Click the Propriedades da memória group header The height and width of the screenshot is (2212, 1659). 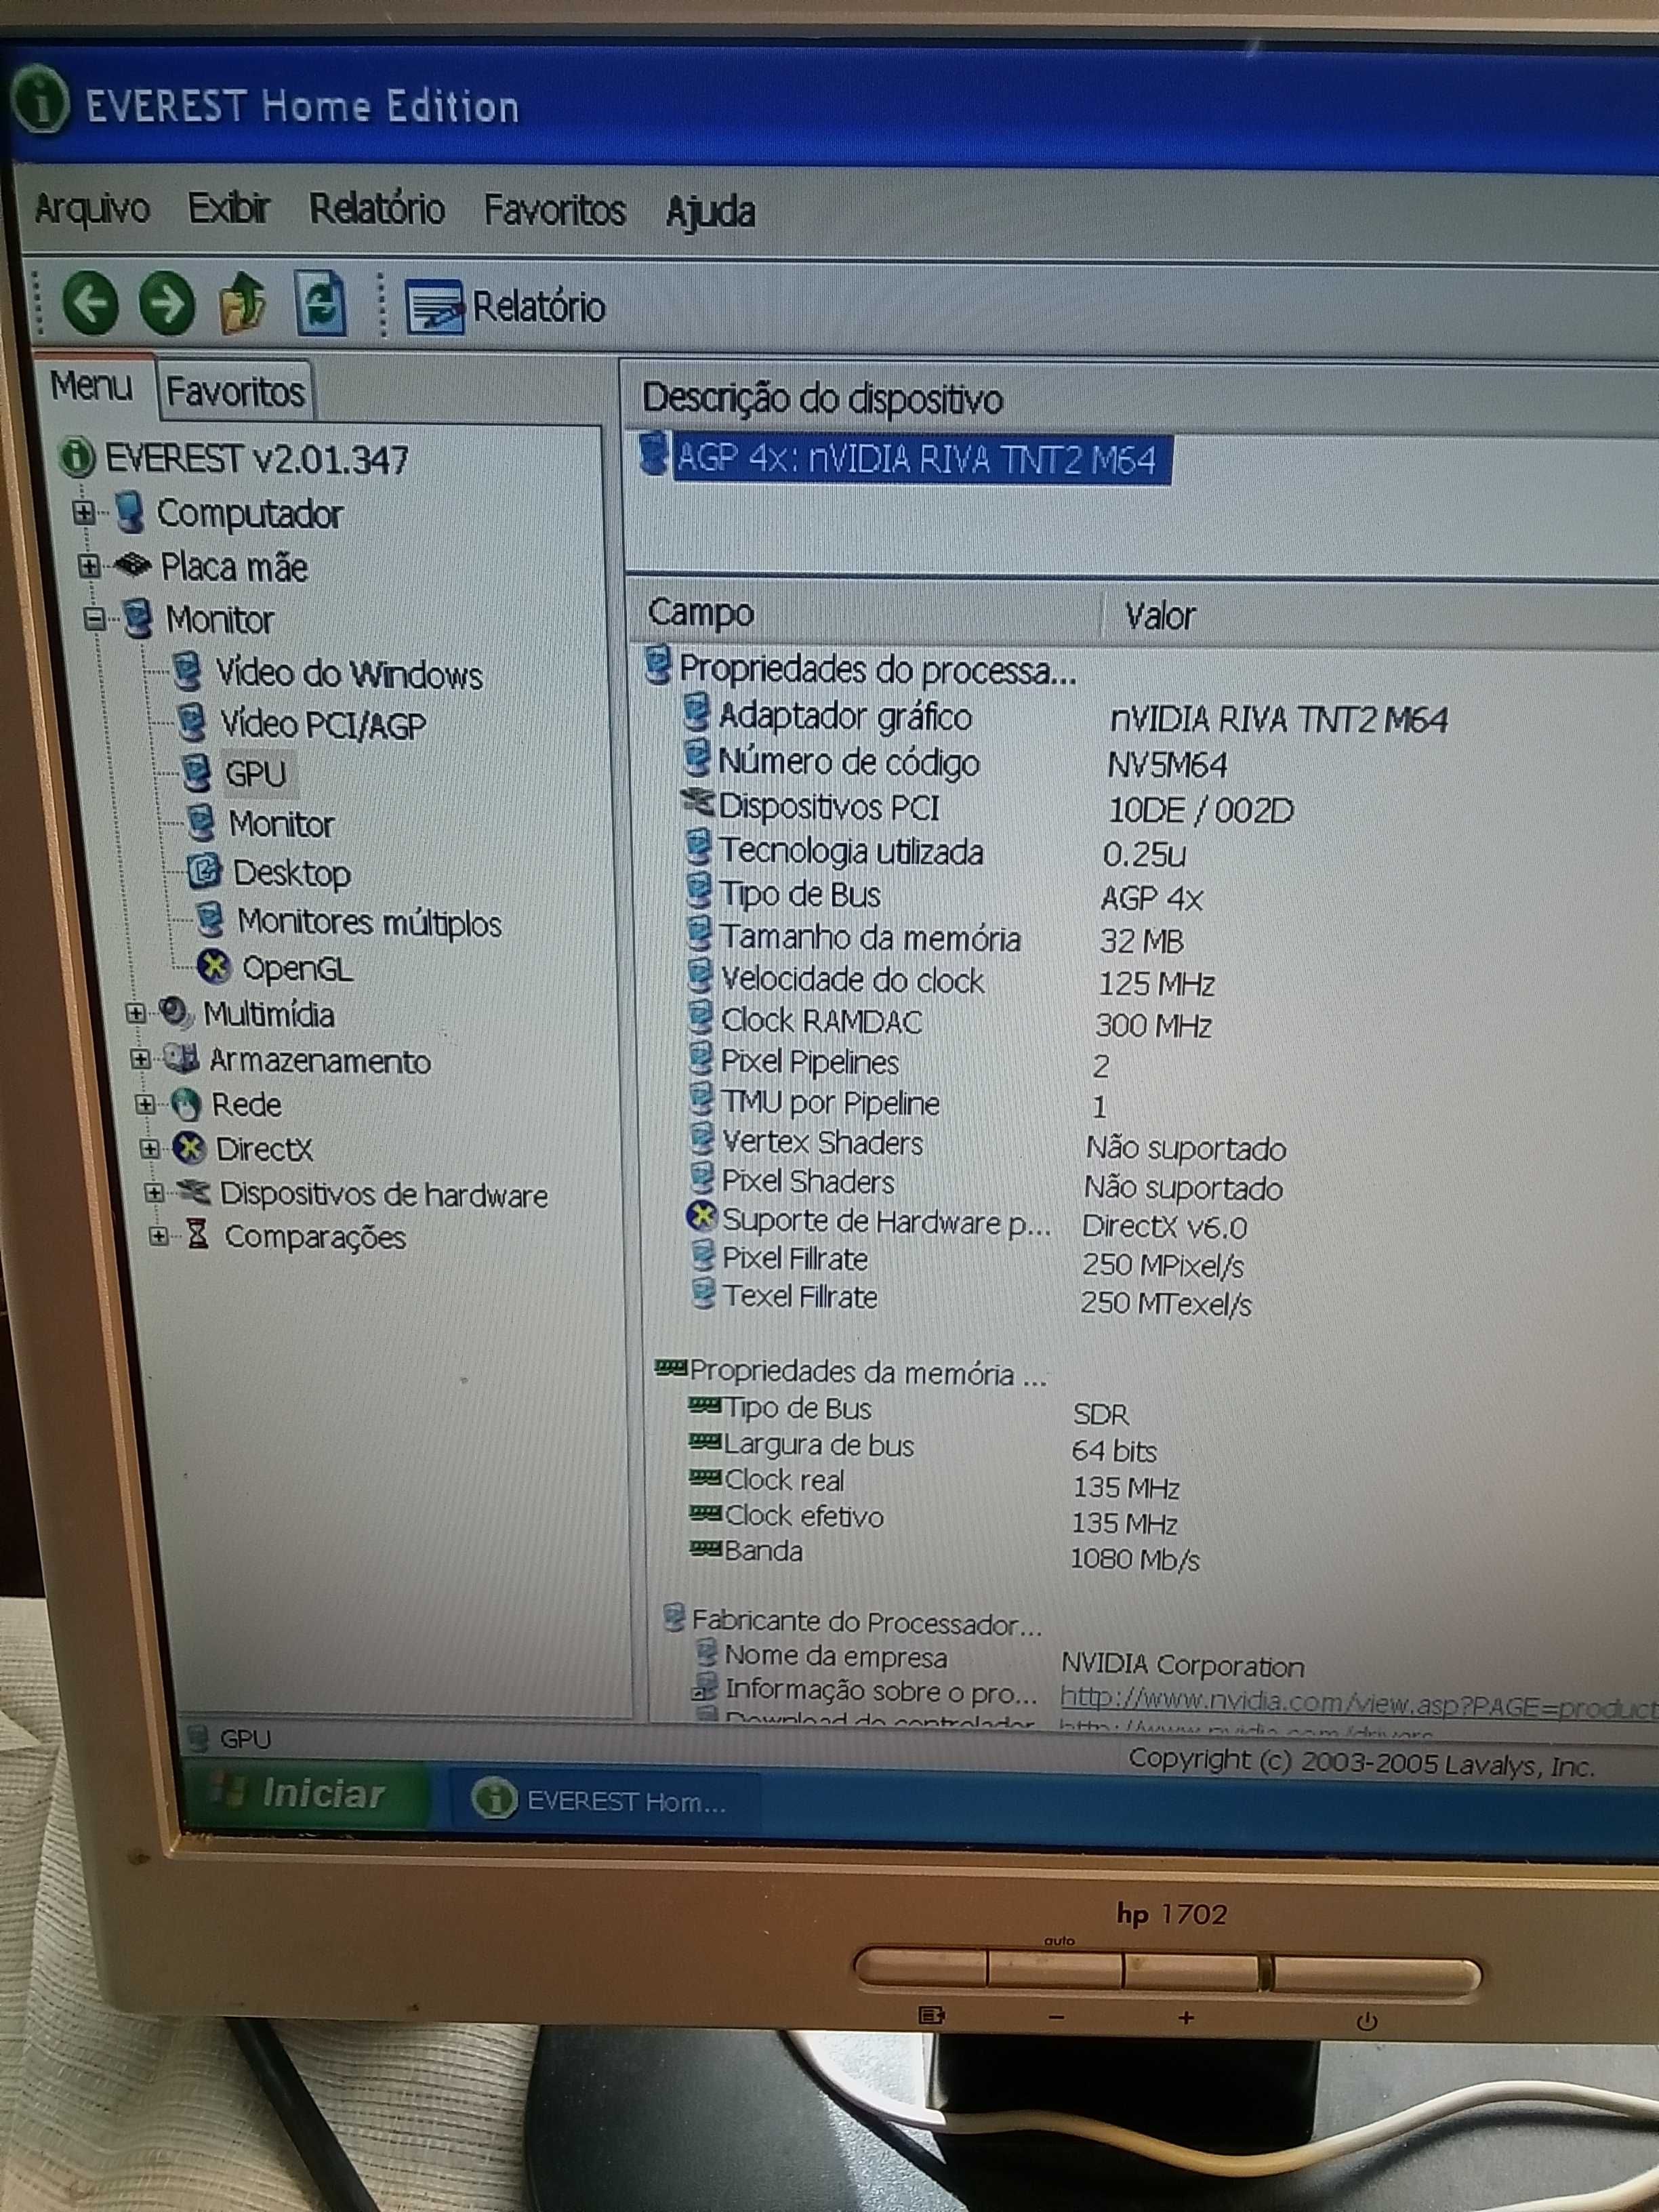click(852, 1372)
